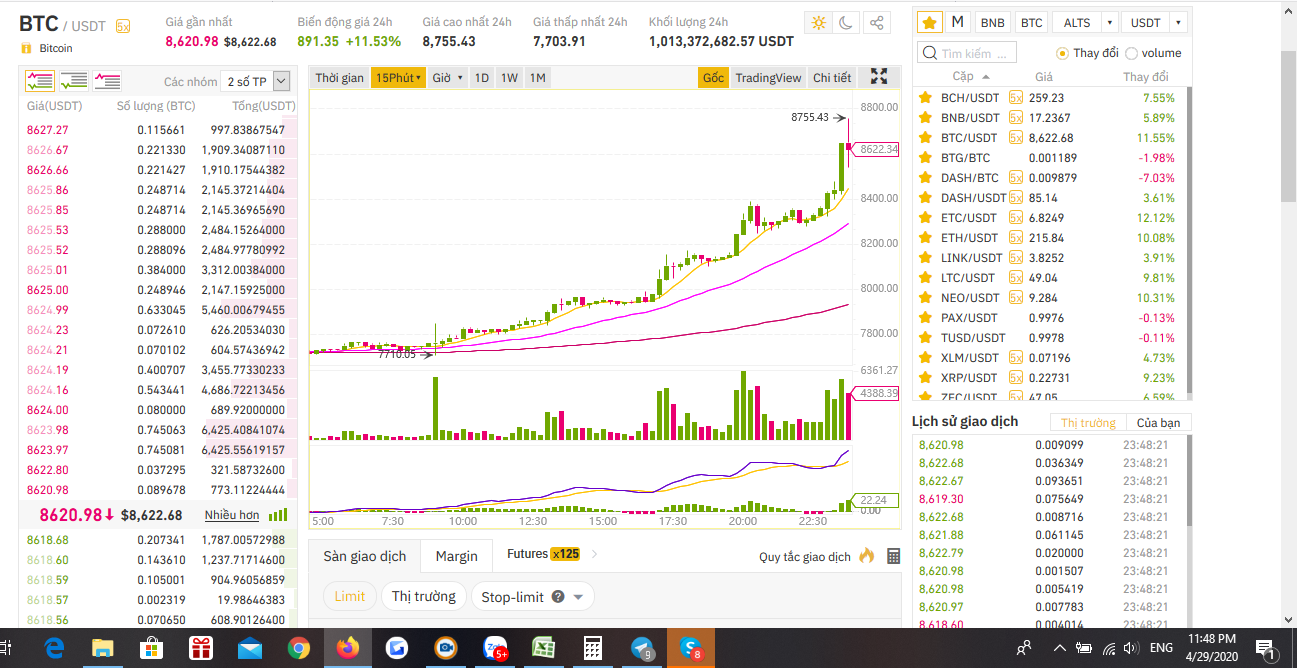This screenshot has height=668, width=1297.
Task: Click the share icon button
Action: coord(875,23)
